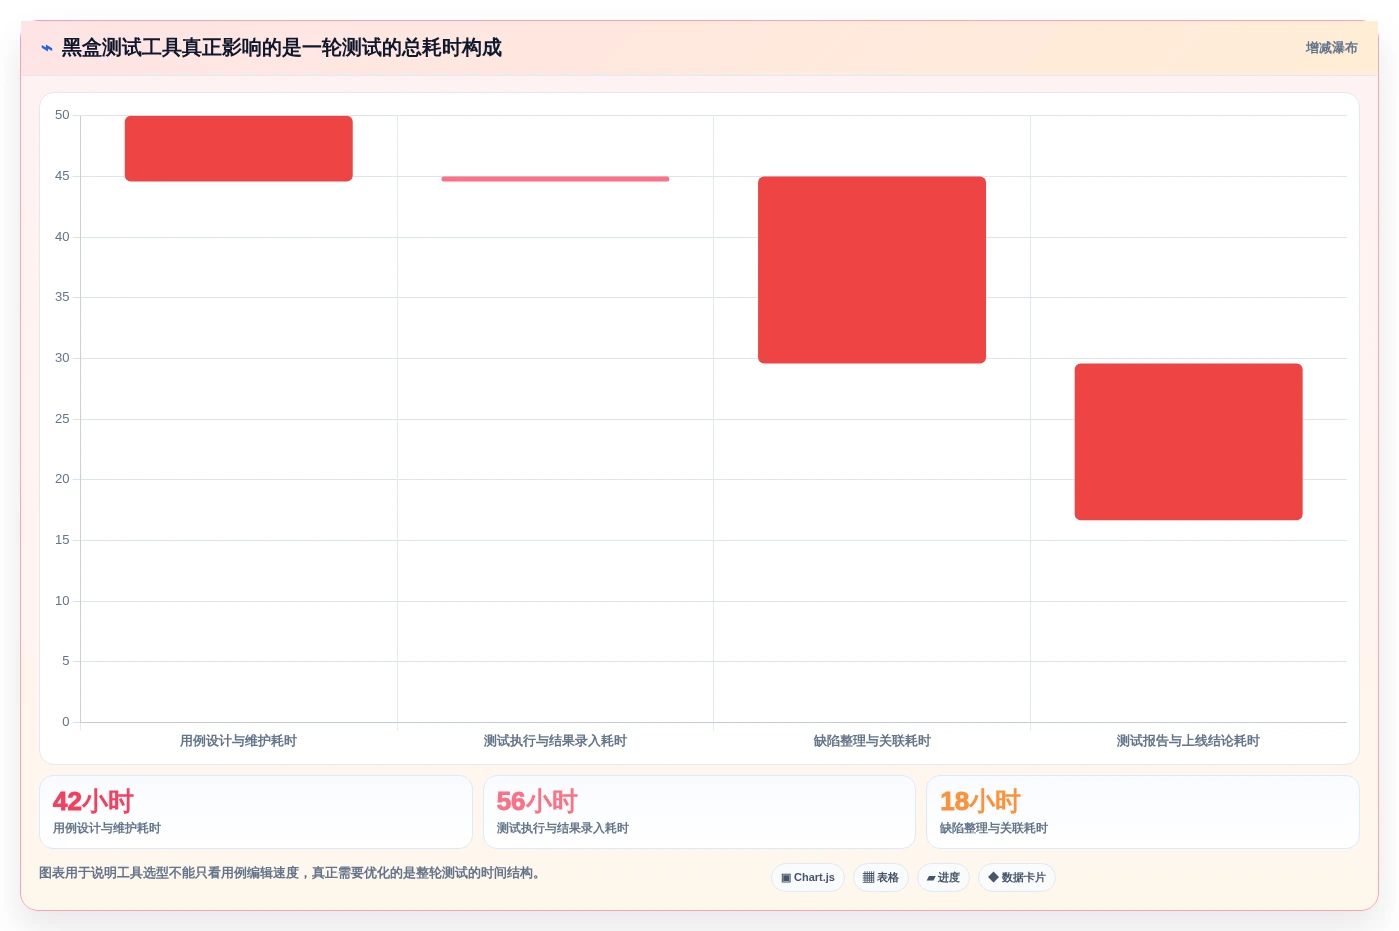This screenshot has height=931, width=1399.
Task: Click the y-axis value 50
Action: (x=62, y=115)
